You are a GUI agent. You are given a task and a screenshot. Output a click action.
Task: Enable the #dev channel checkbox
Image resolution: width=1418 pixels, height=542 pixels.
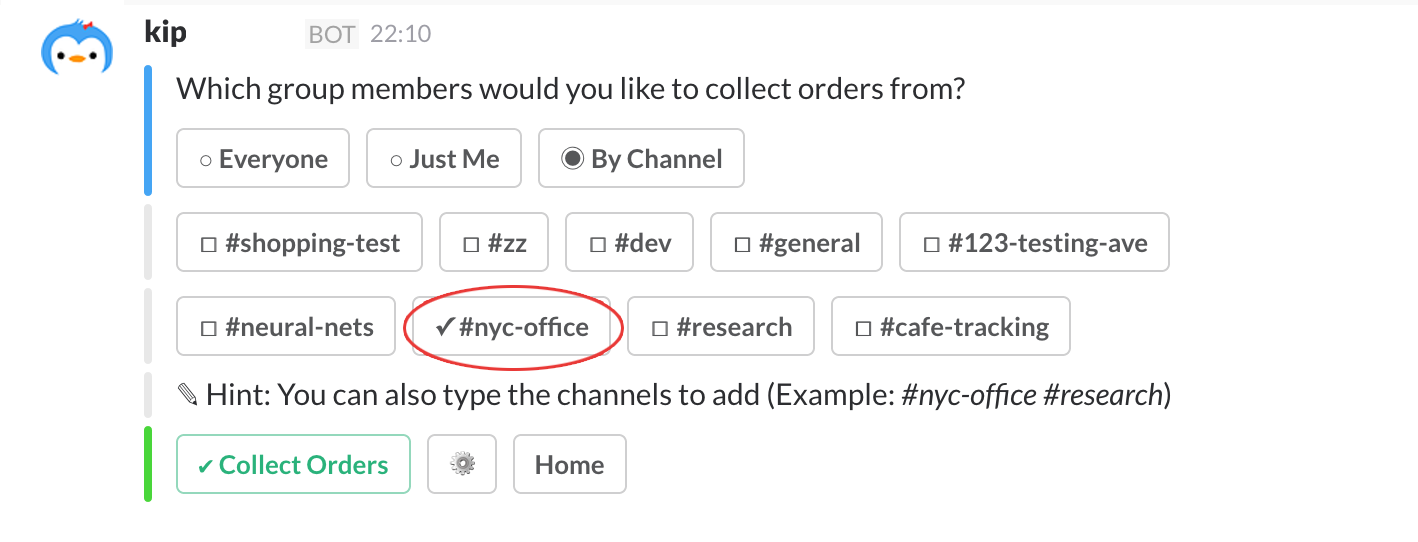[629, 242]
